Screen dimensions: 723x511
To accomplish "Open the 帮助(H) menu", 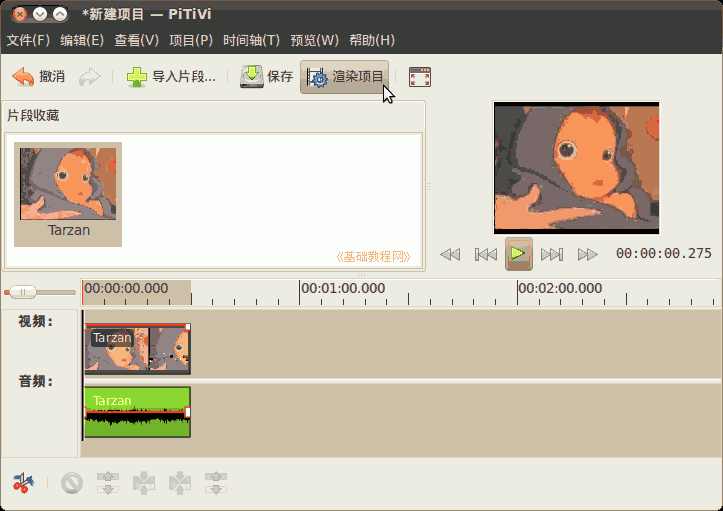I will click(372, 40).
